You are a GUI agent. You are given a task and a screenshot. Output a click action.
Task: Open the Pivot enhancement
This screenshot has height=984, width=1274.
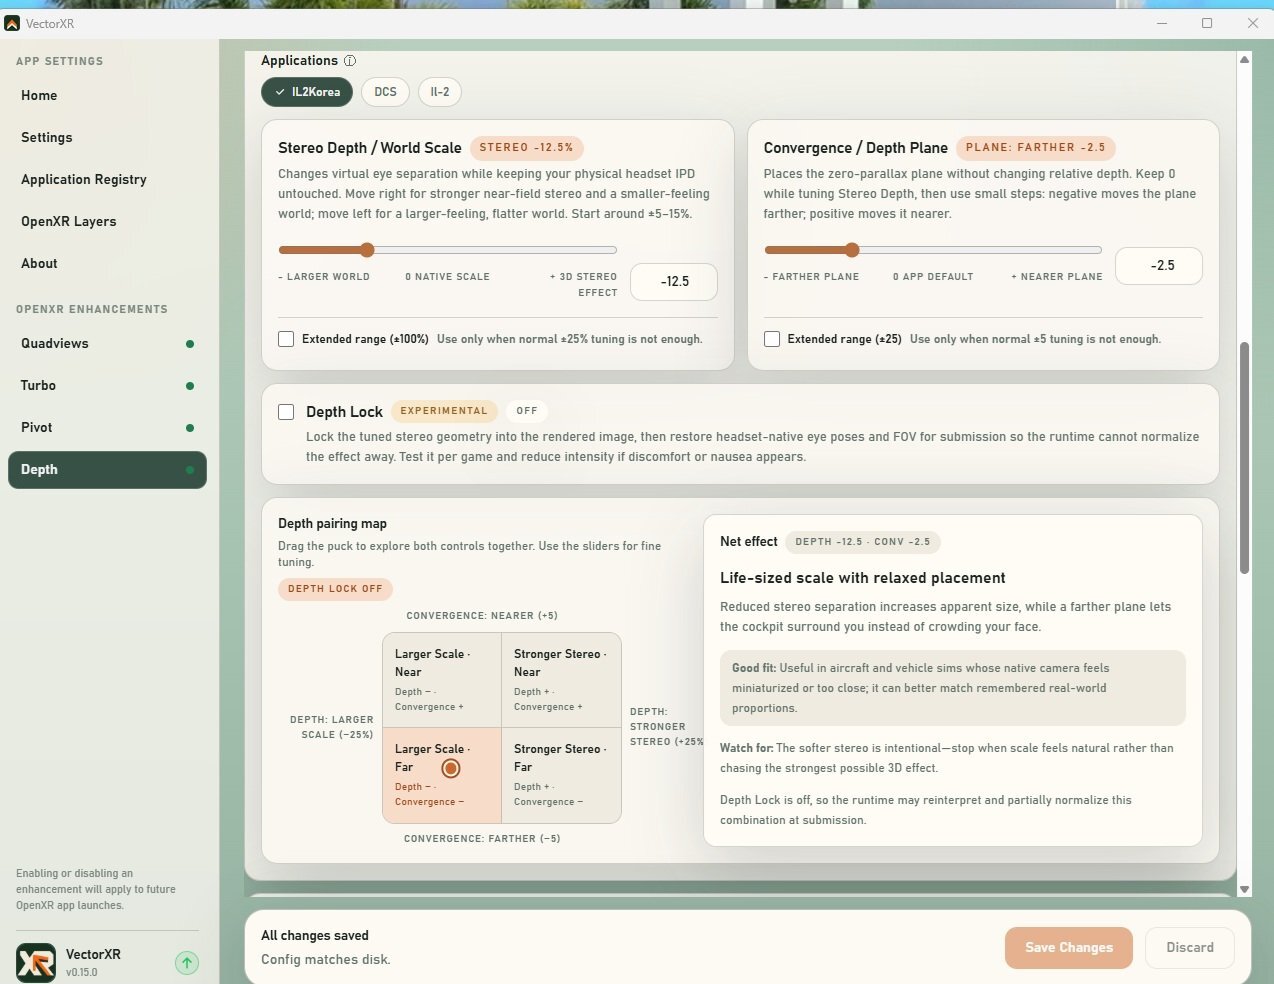[107, 428]
